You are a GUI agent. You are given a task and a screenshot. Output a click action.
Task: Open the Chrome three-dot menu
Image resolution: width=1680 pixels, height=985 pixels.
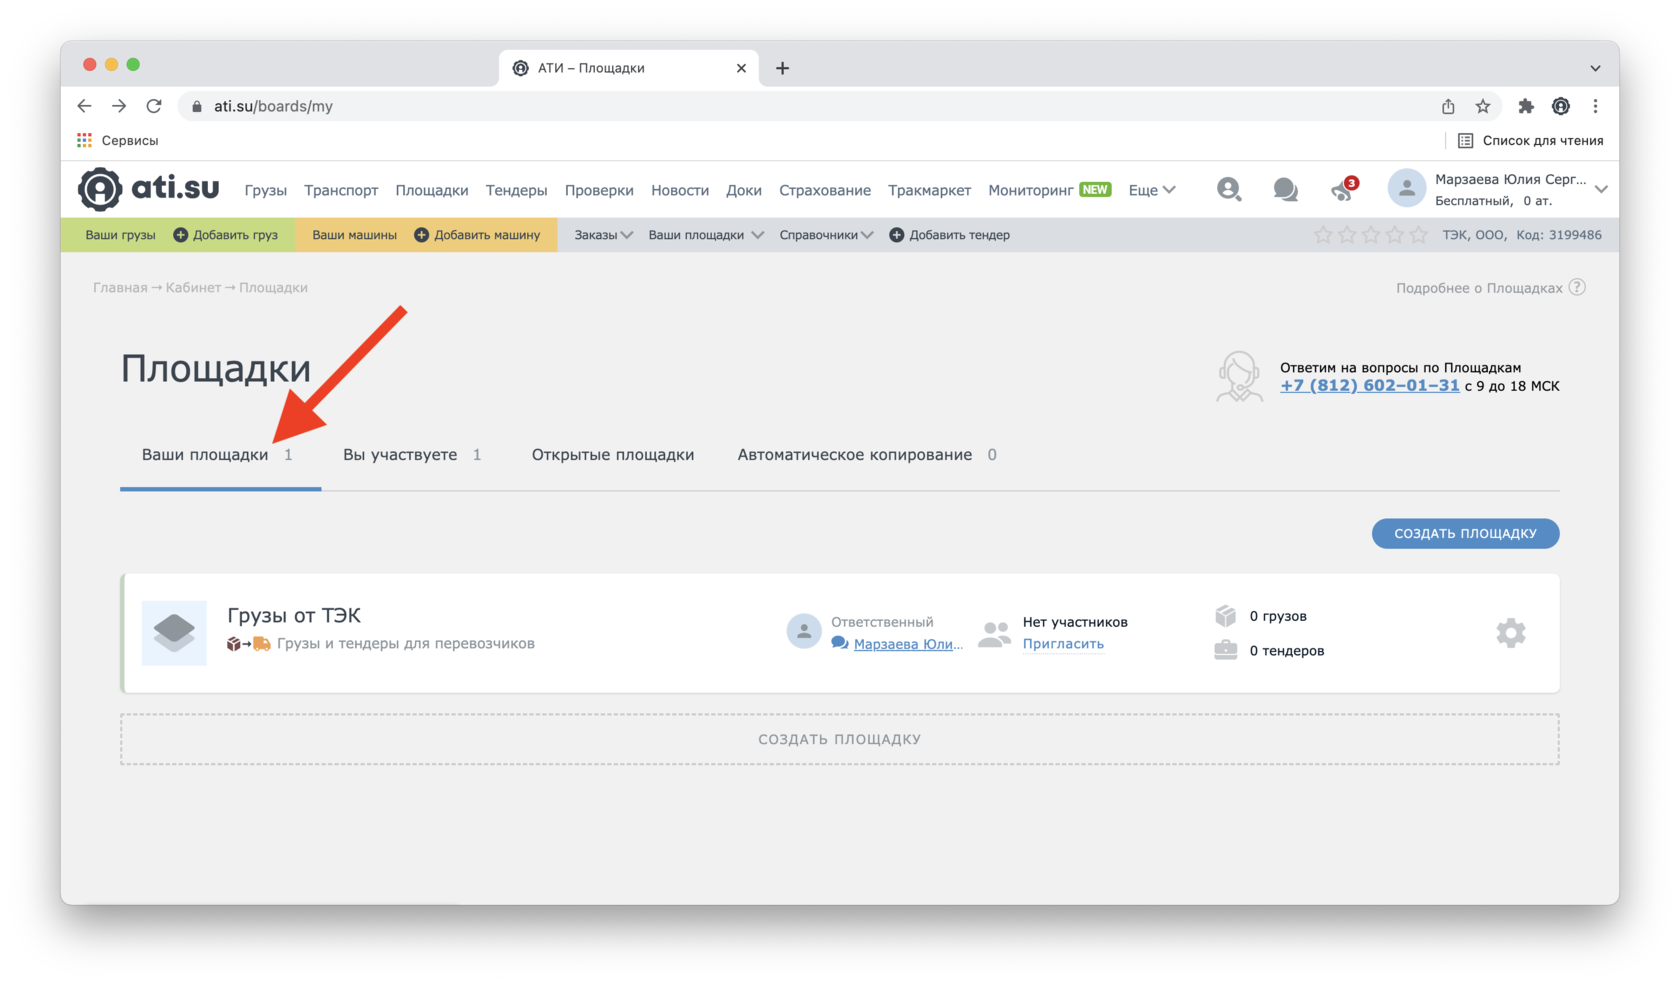(x=1595, y=106)
